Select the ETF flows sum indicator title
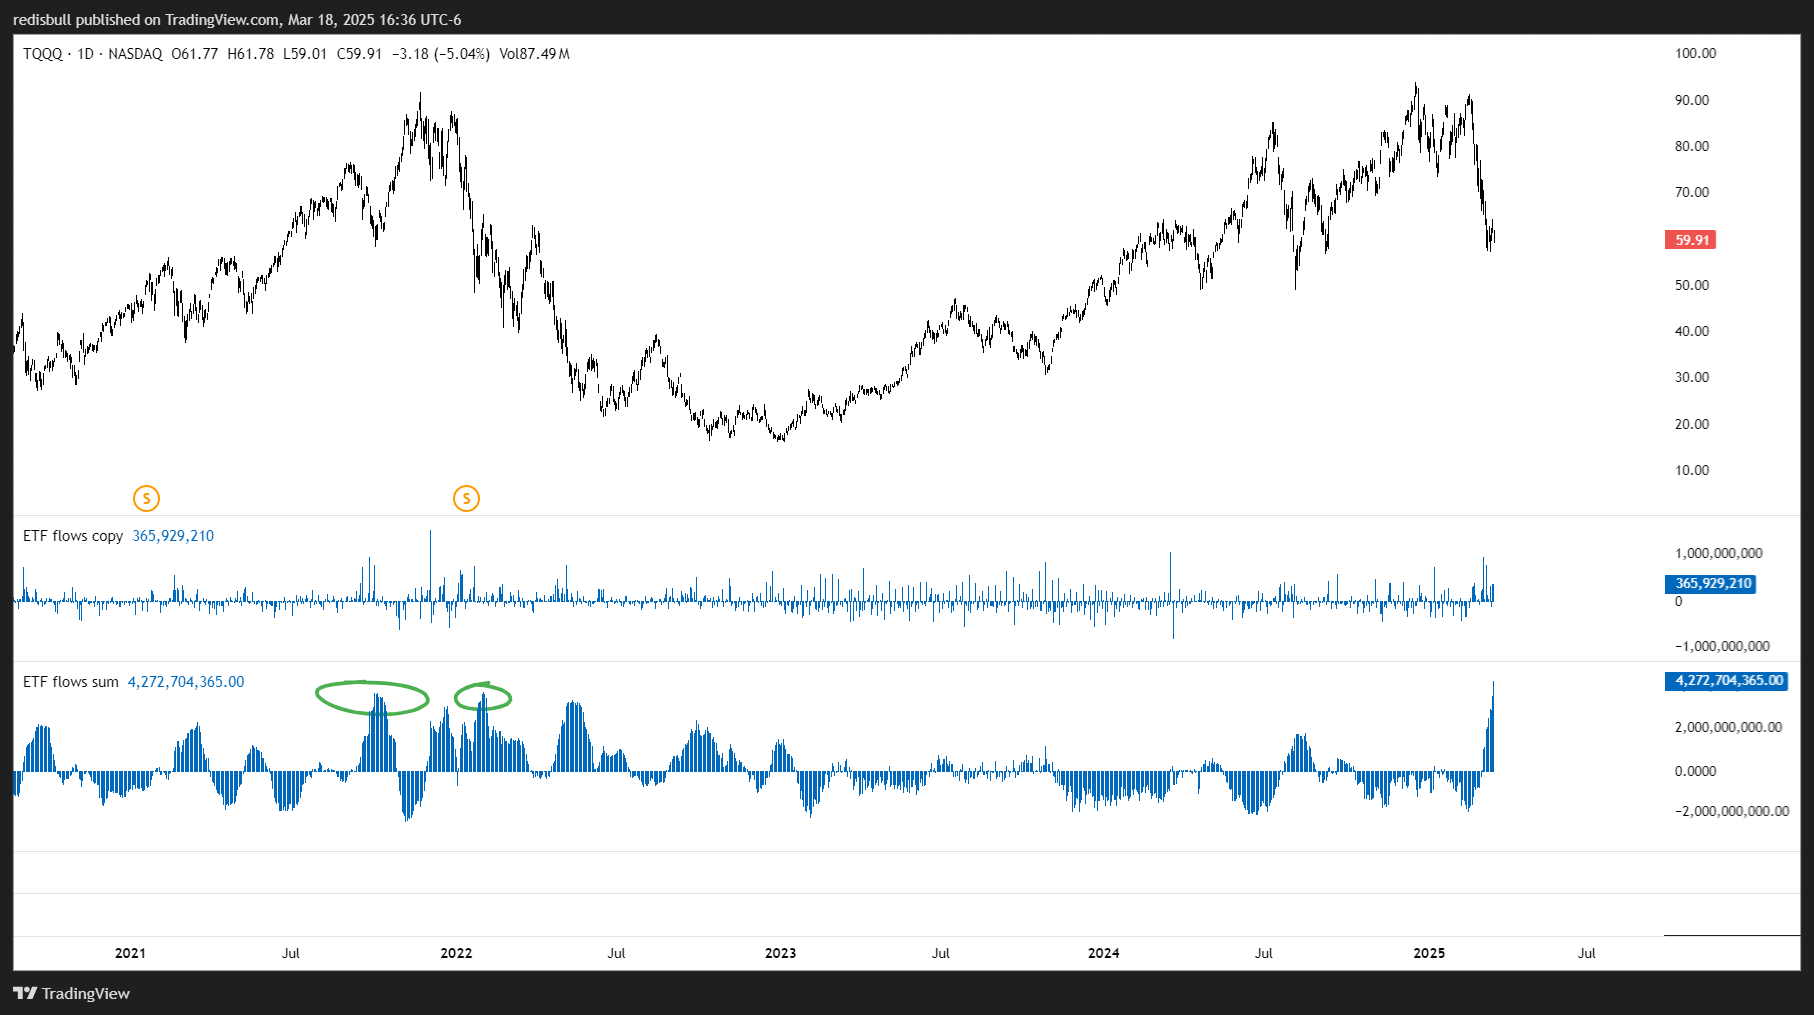The height and width of the screenshot is (1015, 1814). [71, 682]
